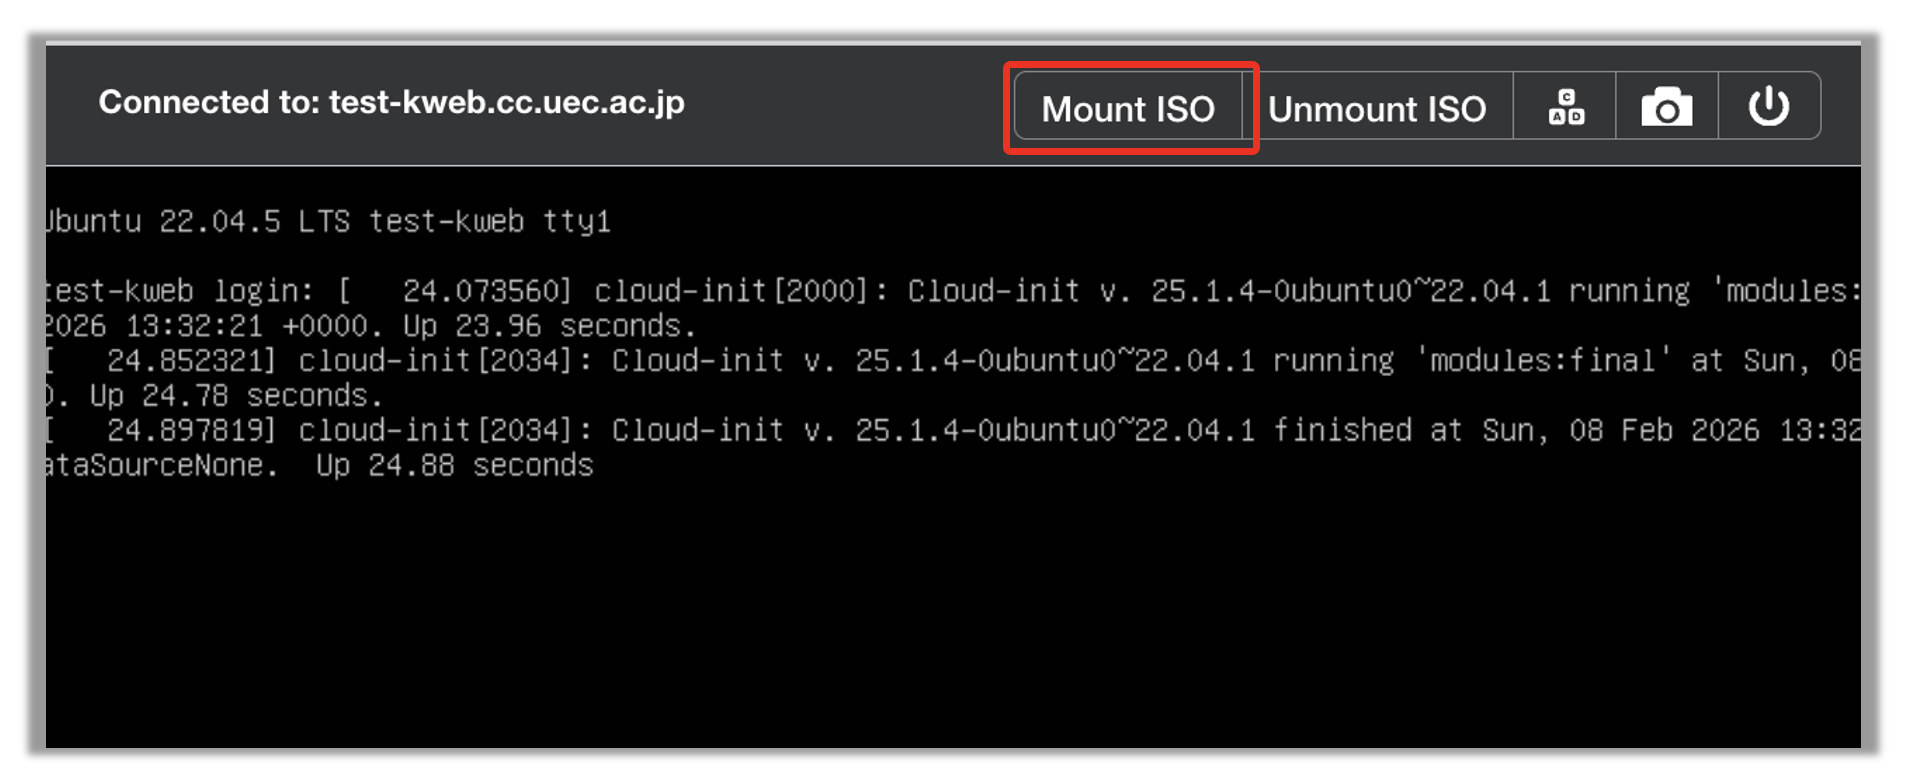Send Ctrl-Alt-Del using the keys icon
This screenshot has width=1914, height=780.
click(x=1565, y=107)
